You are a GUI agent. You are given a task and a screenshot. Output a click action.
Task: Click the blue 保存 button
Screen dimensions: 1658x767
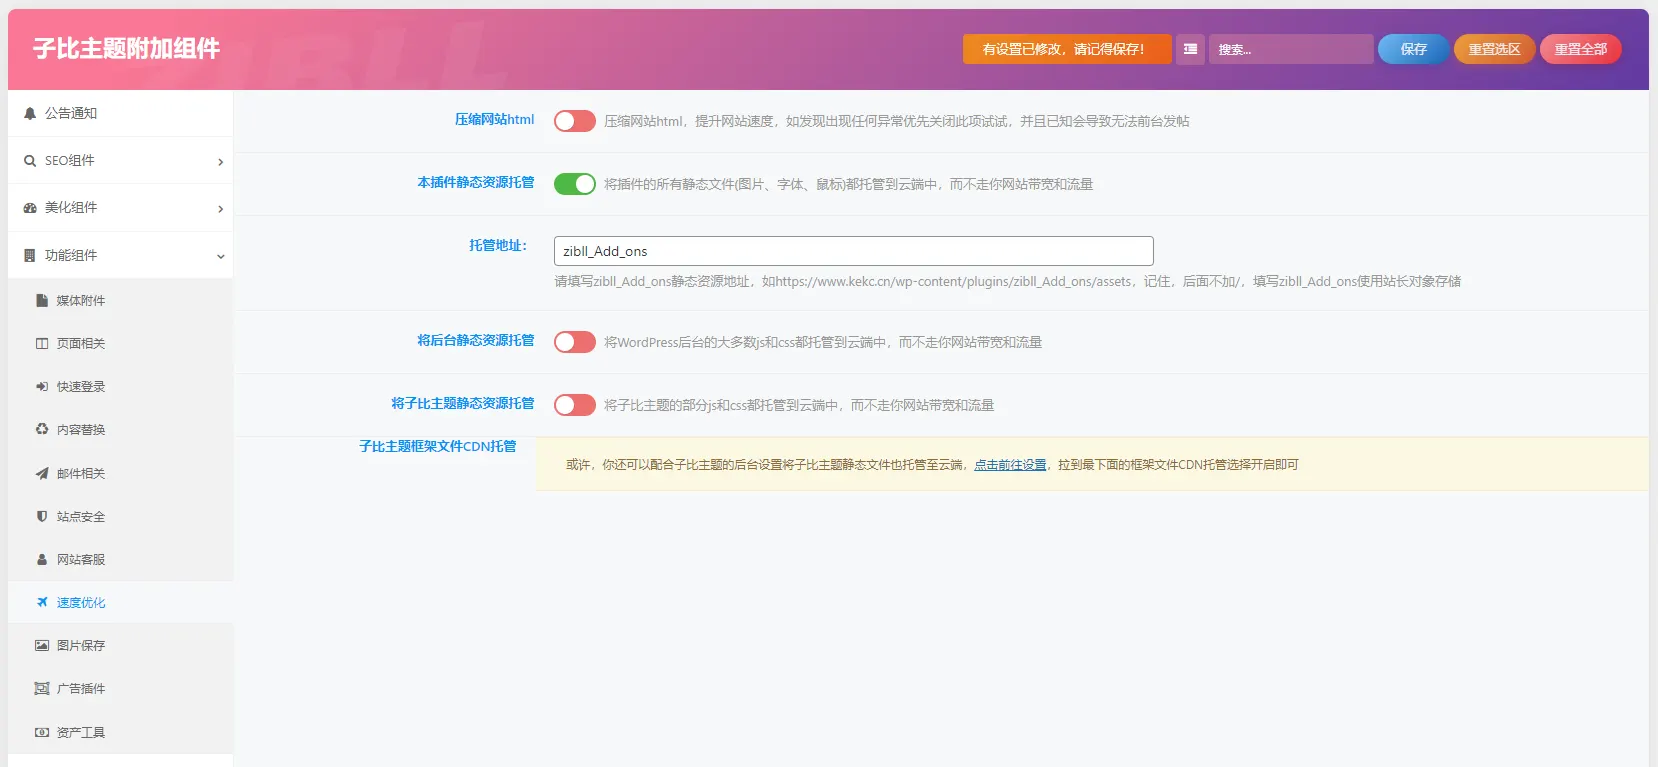pyautogui.click(x=1413, y=49)
